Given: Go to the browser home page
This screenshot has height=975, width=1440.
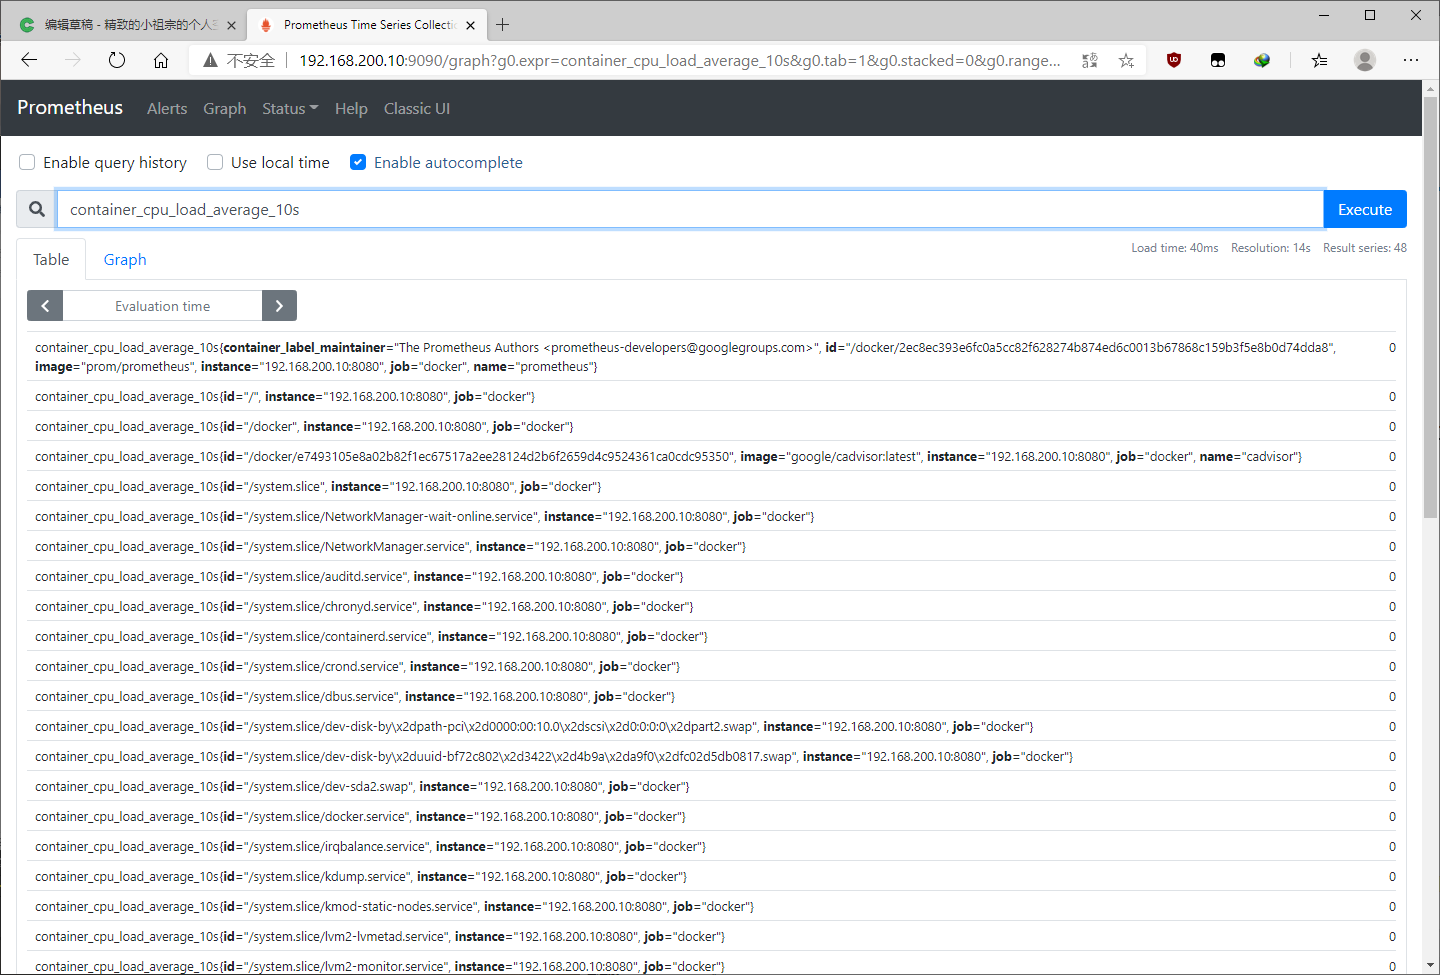Looking at the screenshot, I should (x=161, y=60).
